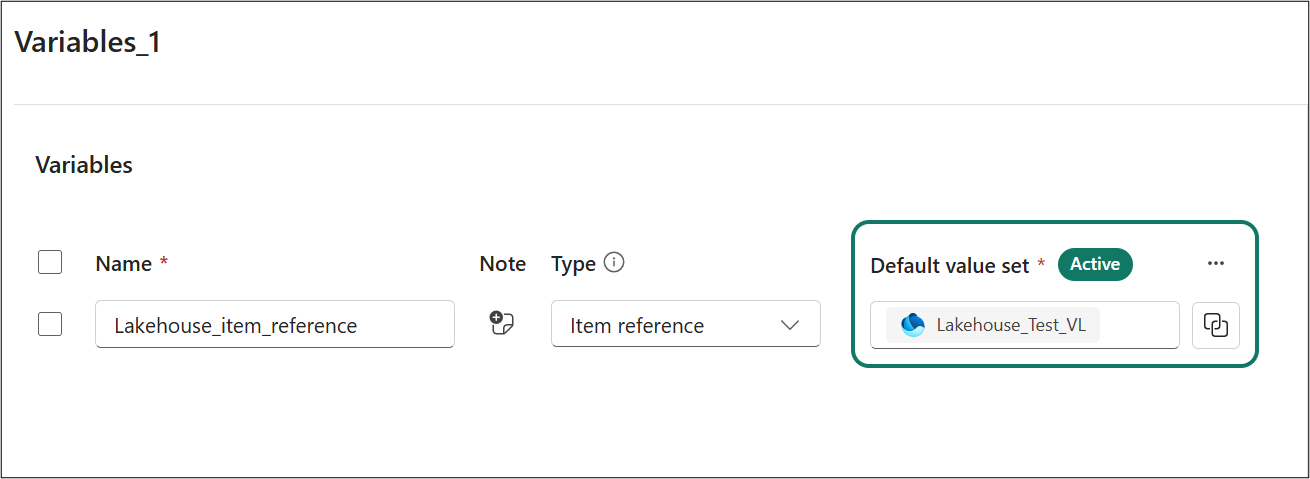This screenshot has height=479, width=1310.
Task: Tick the select-all variables checkbox in header
Action: [x=50, y=262]
